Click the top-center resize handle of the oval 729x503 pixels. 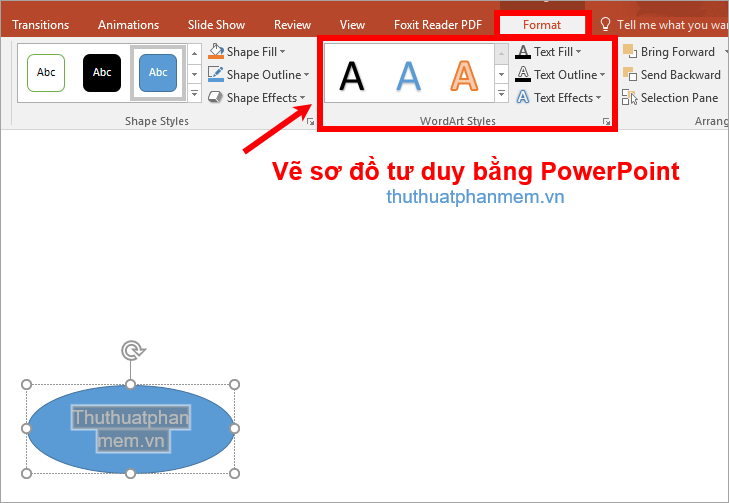tap(131, 384)
